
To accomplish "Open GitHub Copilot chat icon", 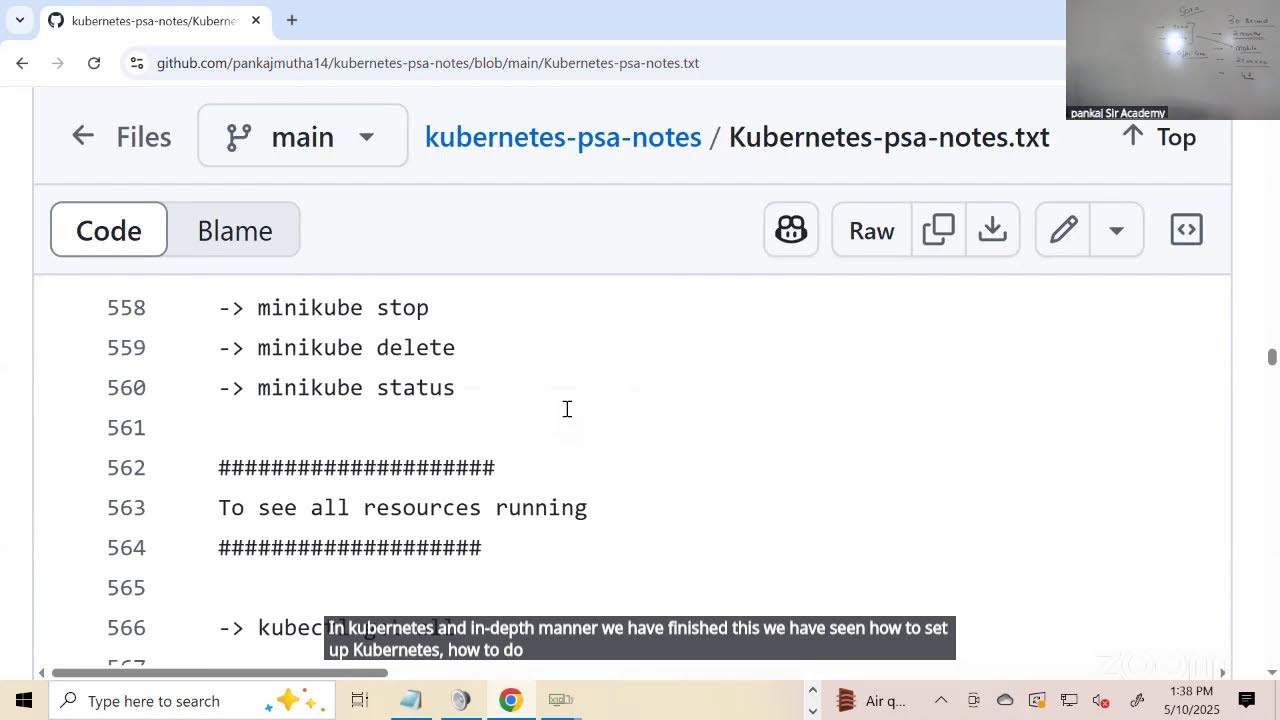I will [791, 230].
